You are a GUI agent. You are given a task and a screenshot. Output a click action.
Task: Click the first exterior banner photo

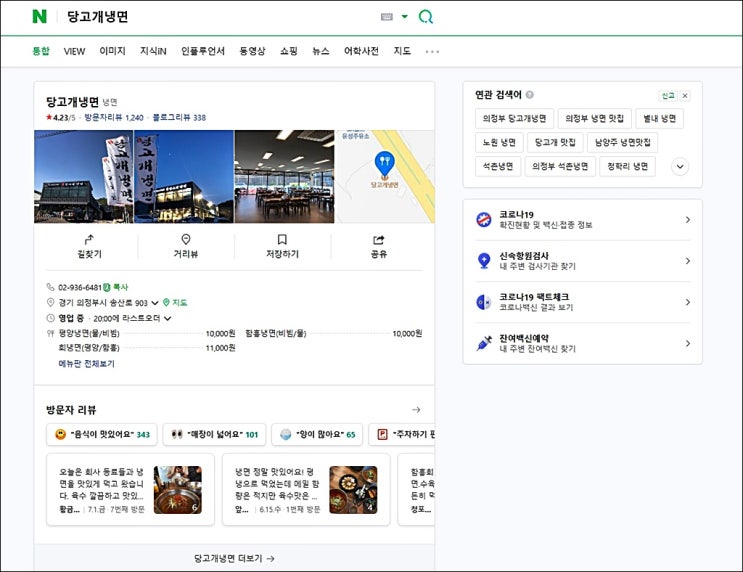84,176
